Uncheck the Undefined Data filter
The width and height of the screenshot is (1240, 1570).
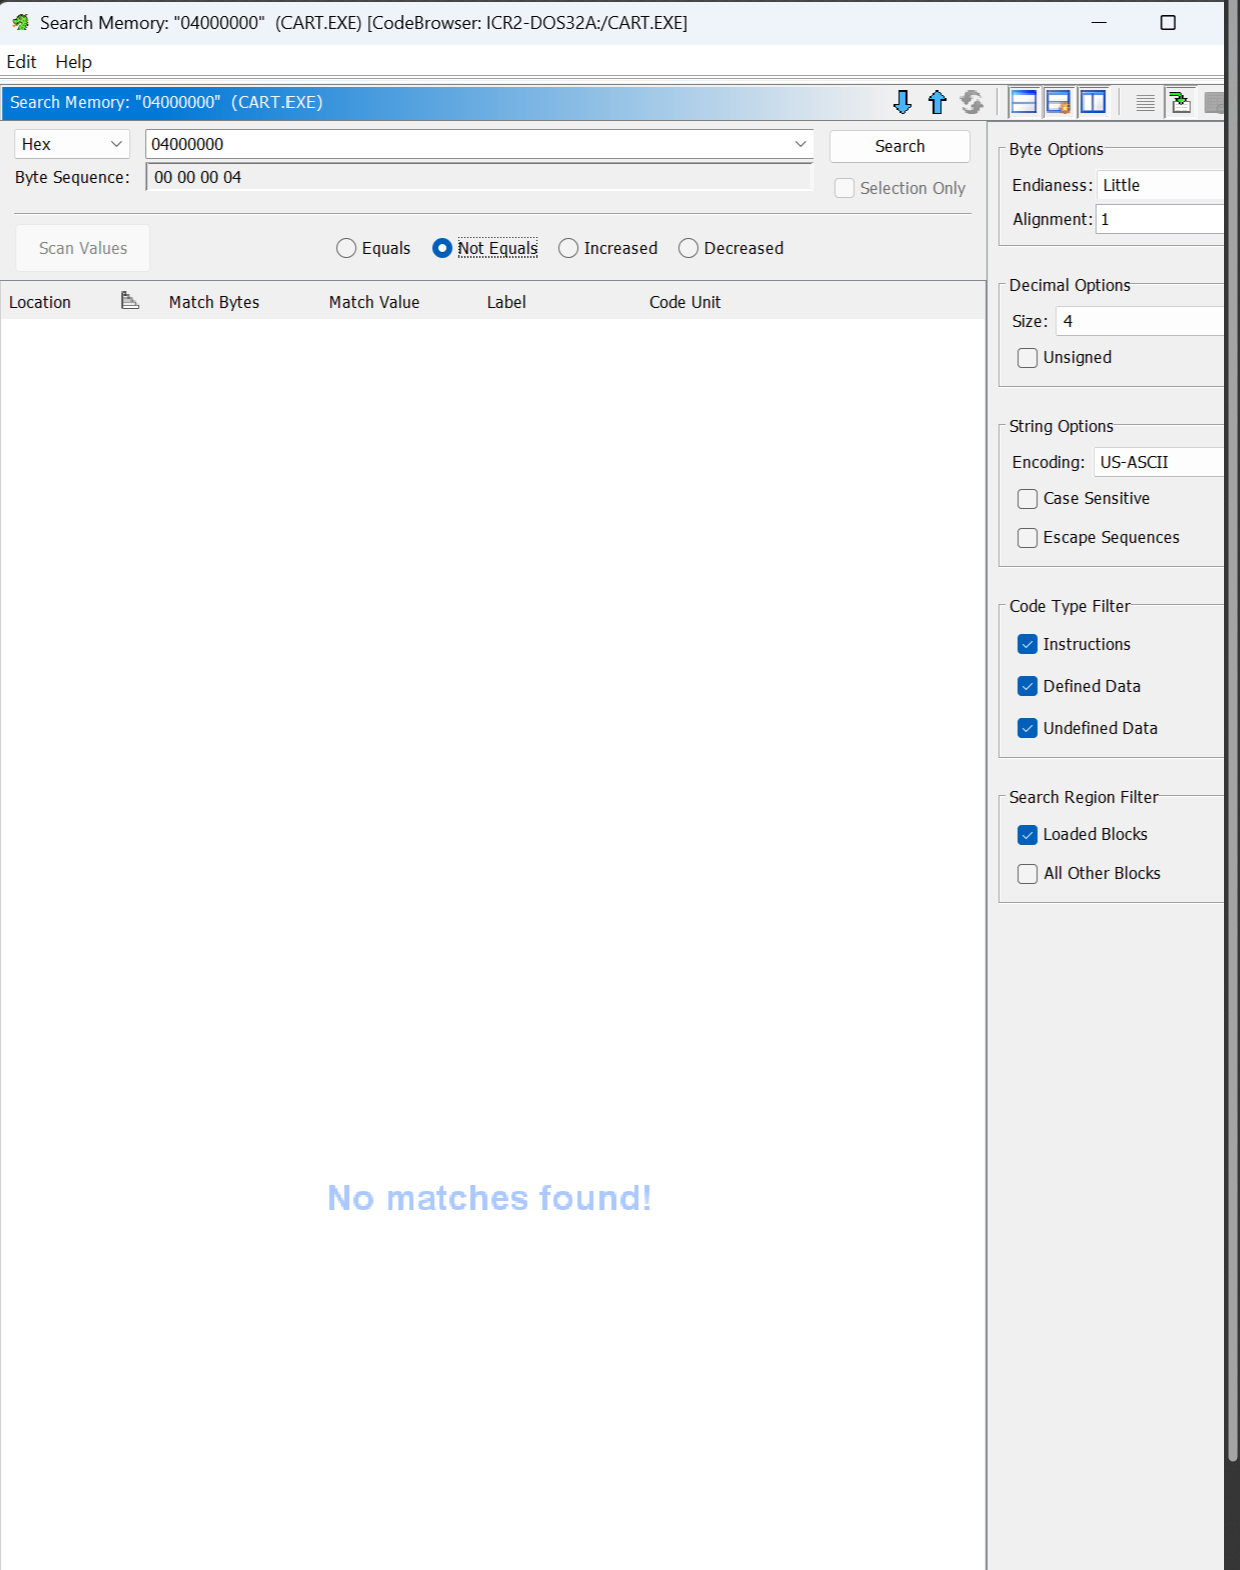click(1027, 728)
